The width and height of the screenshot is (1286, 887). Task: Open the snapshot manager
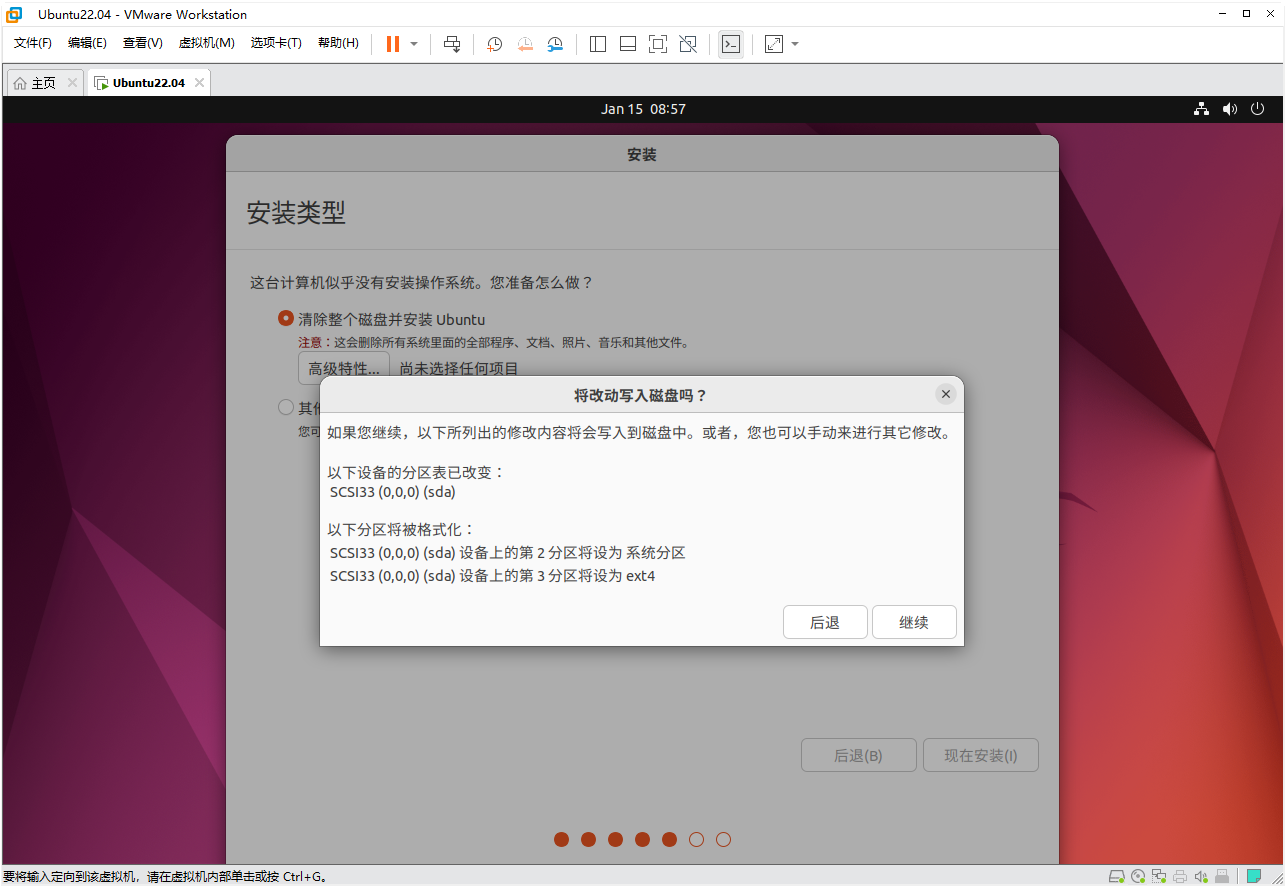555,44
